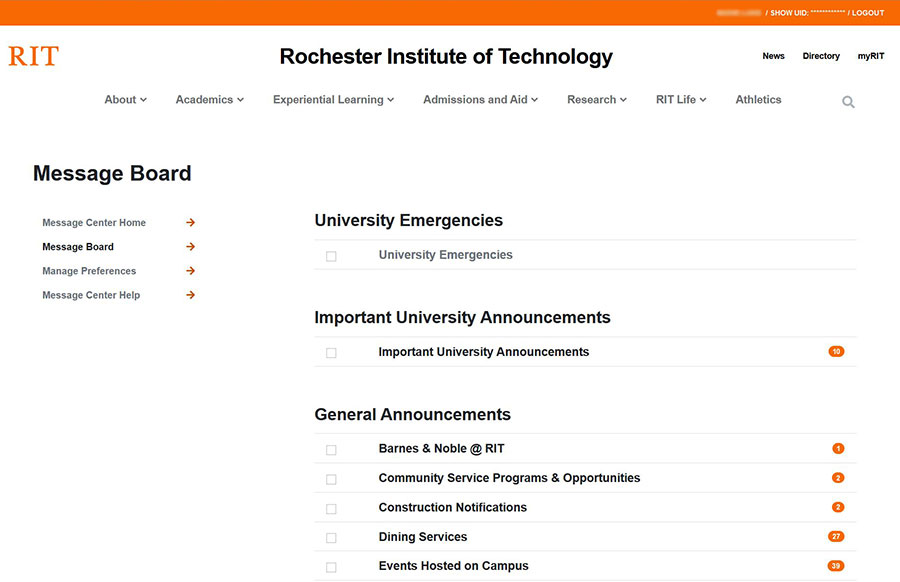Click the arrow next to Manage Preferences
Viewport: 900px width, 582px height.
[x=191, y=271]
